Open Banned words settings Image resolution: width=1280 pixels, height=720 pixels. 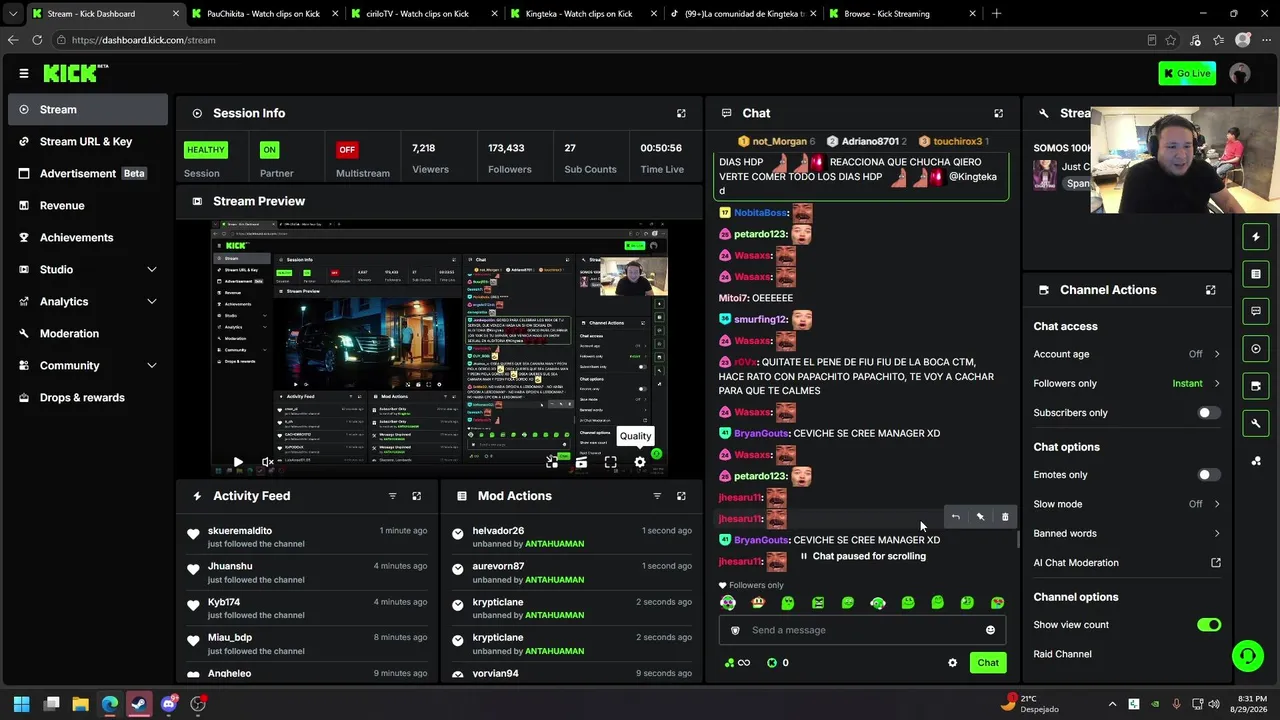pyautogui.click(x=1127, y=533)
